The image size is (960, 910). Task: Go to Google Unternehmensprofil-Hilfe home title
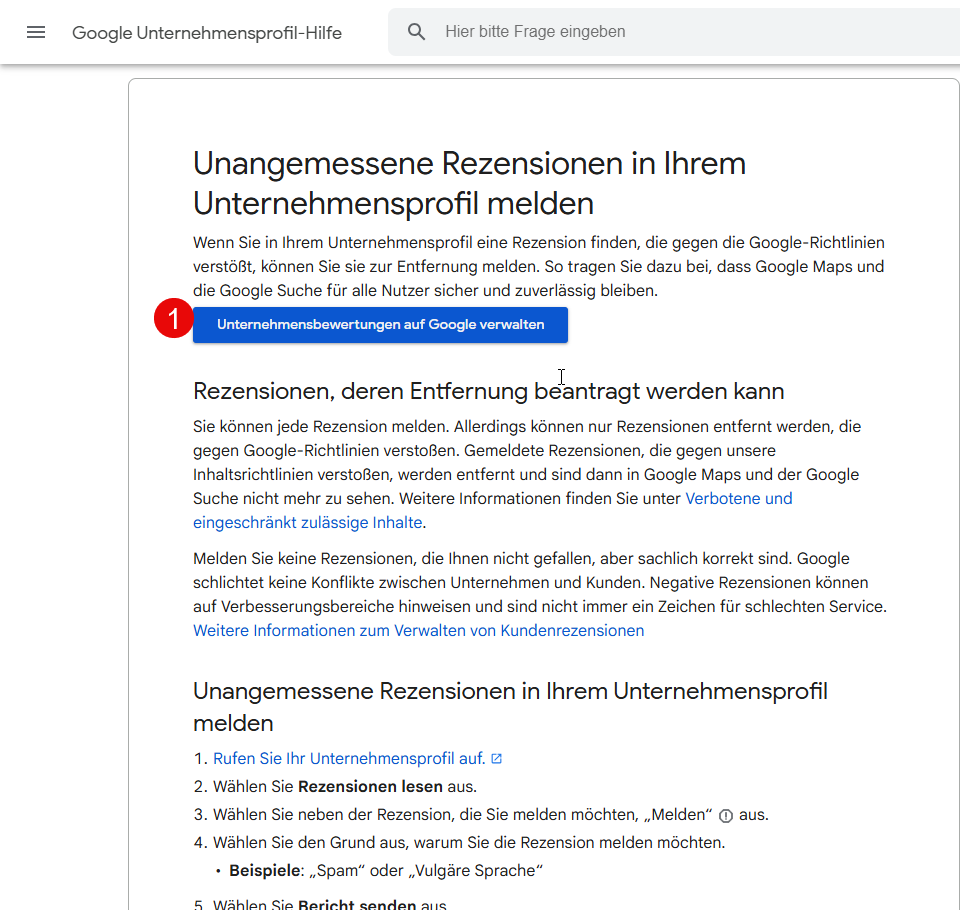click(x=207, y=33)
